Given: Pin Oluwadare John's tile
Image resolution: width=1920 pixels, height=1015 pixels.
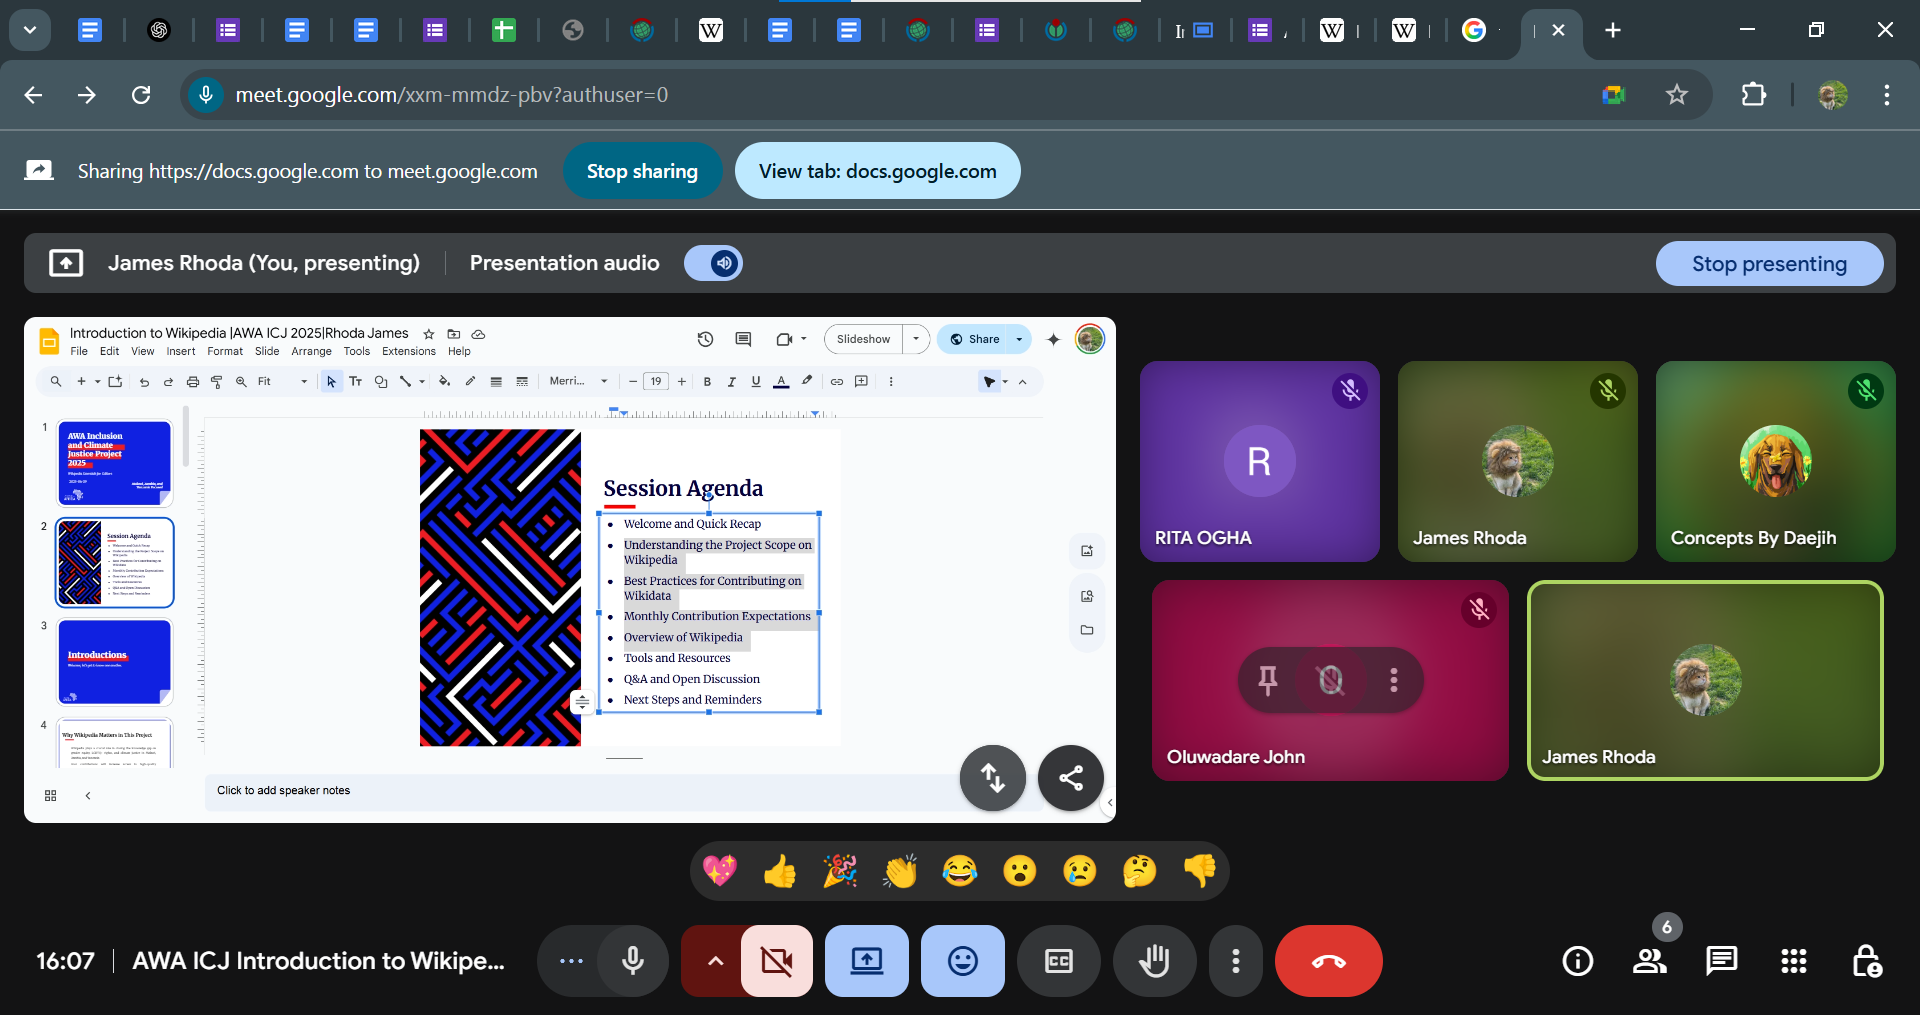Looking at the screenshot, I should pyautogui.click(x=1267, y=680).
